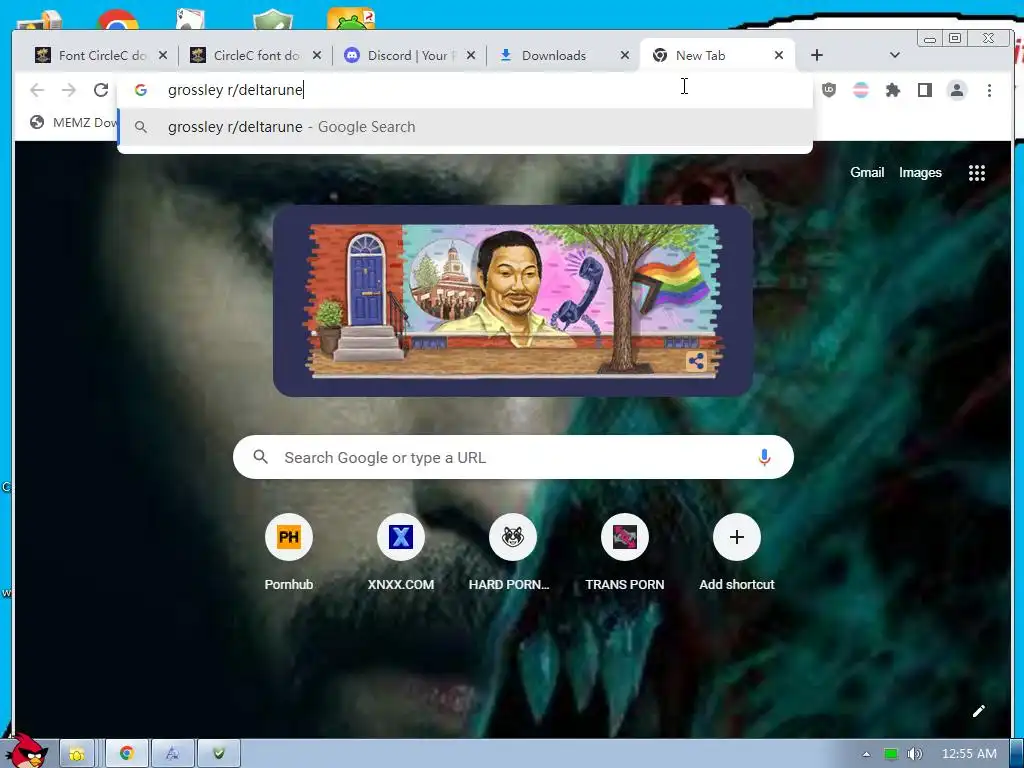Open the Downloads tab
1024x768 pixels.
coord(554,56)
